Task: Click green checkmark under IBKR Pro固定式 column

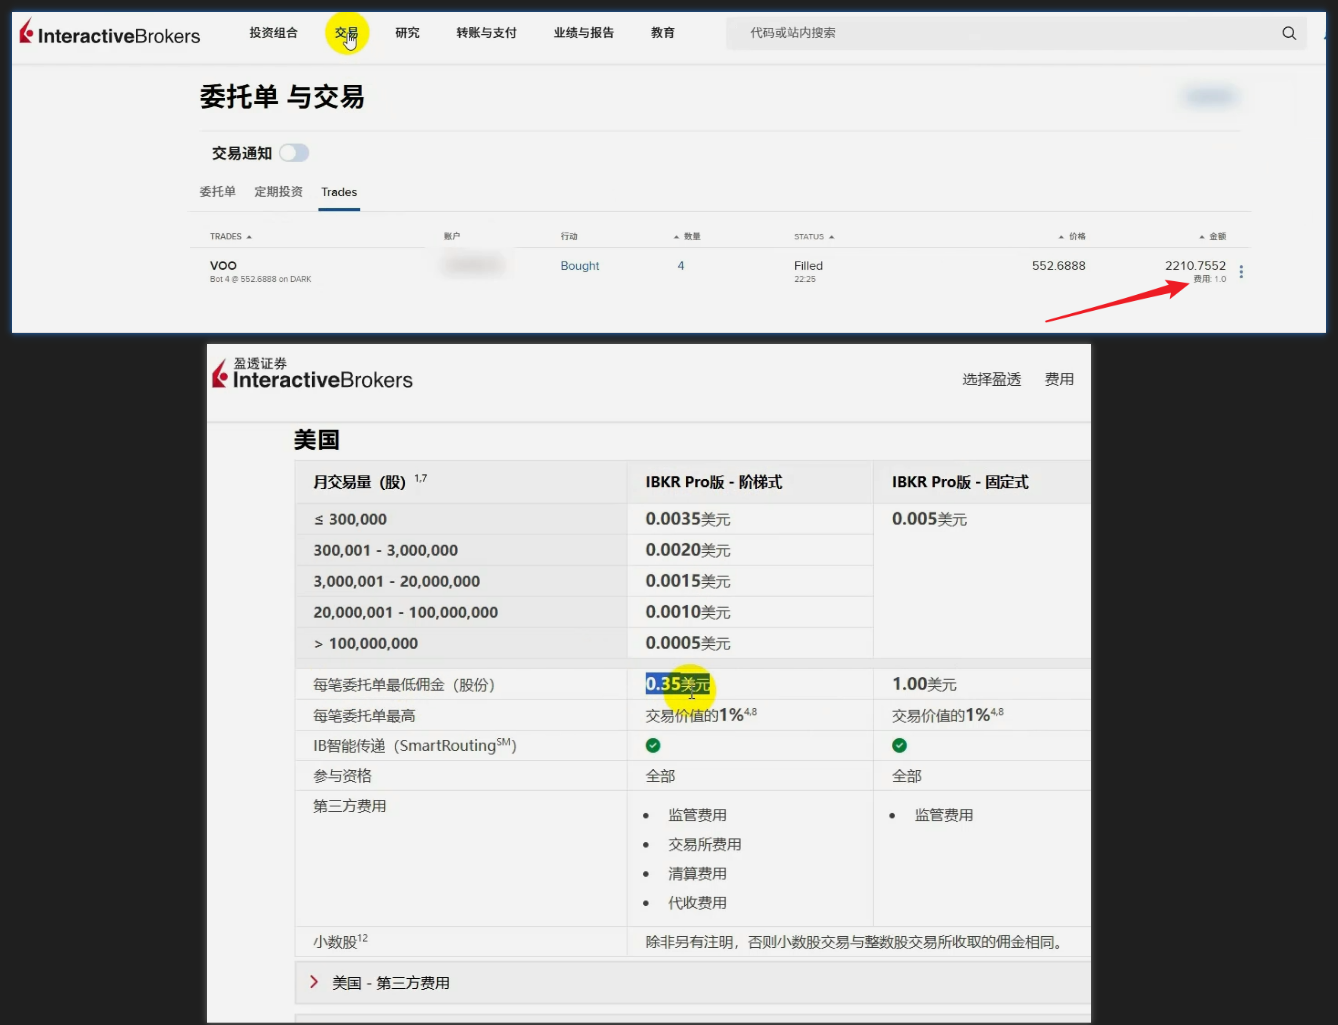Action: tap(899, 745)
